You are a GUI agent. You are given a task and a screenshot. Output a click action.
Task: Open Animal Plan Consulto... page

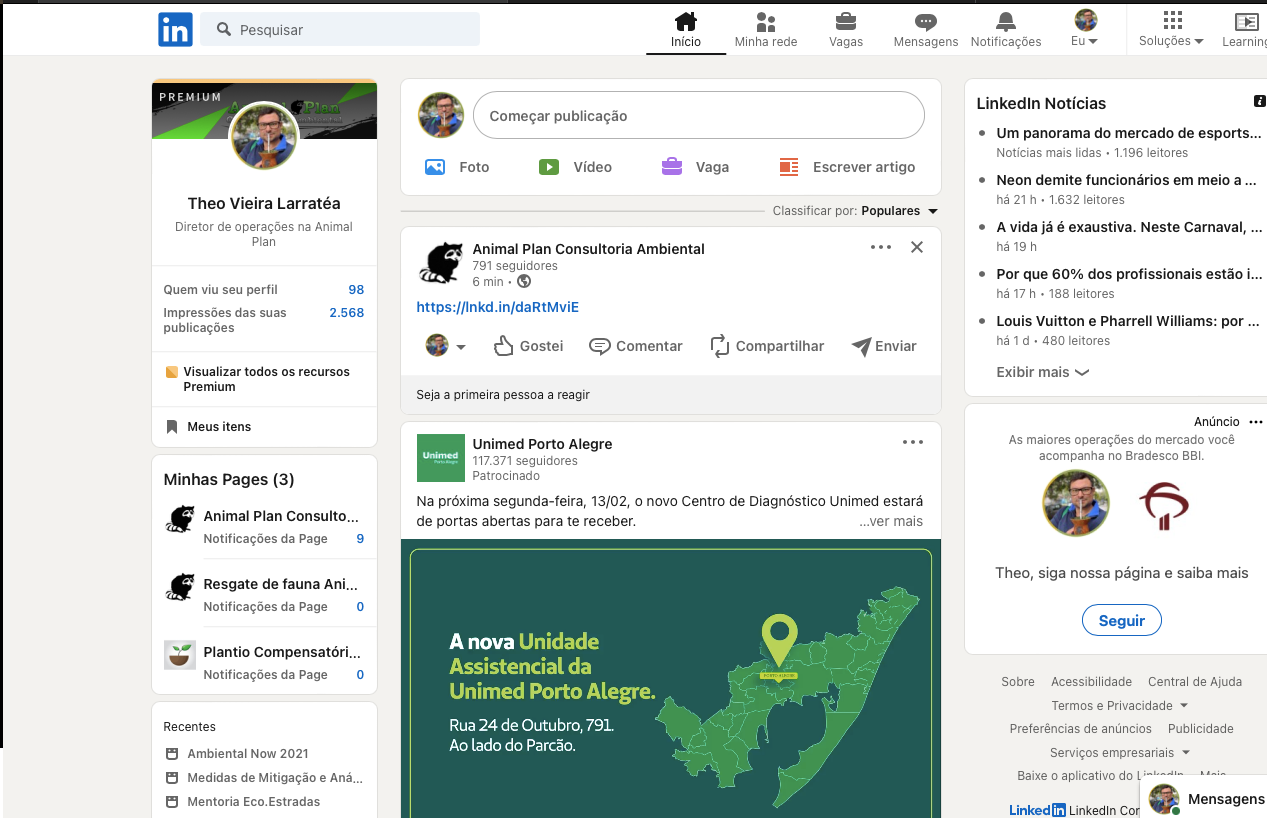[280, 516]
